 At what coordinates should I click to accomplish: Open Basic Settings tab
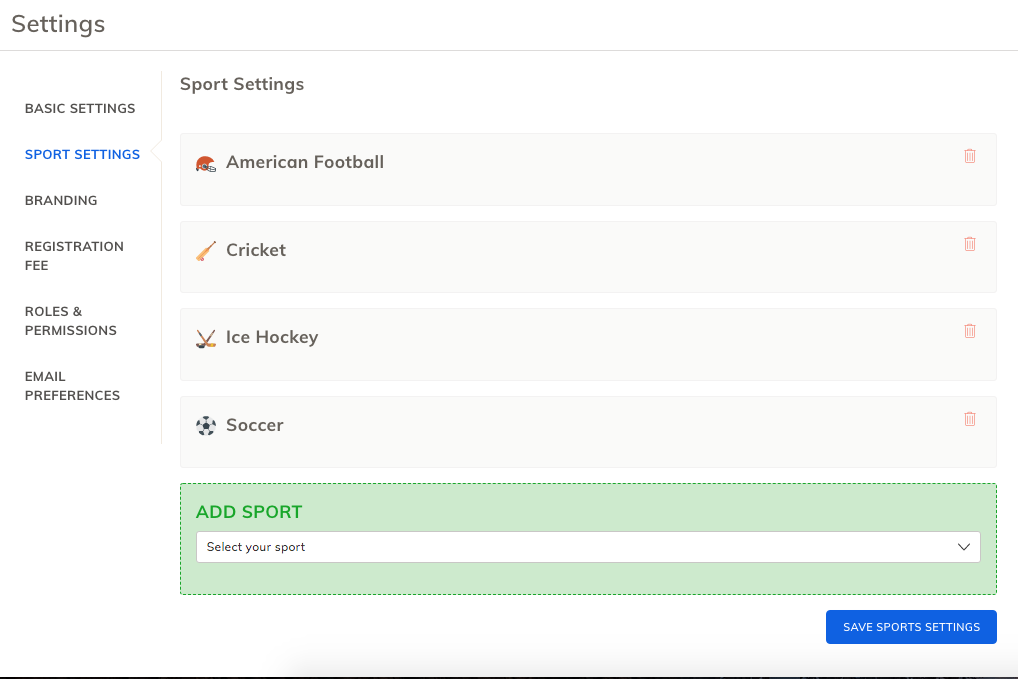[x=80, y=108]
